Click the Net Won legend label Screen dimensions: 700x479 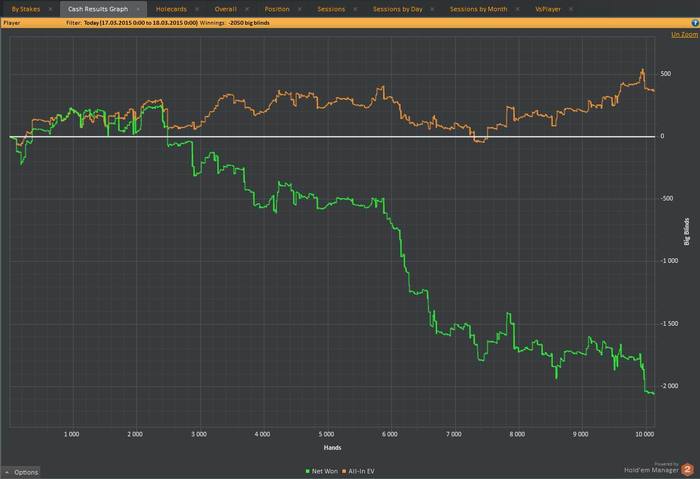pos(325,471)
